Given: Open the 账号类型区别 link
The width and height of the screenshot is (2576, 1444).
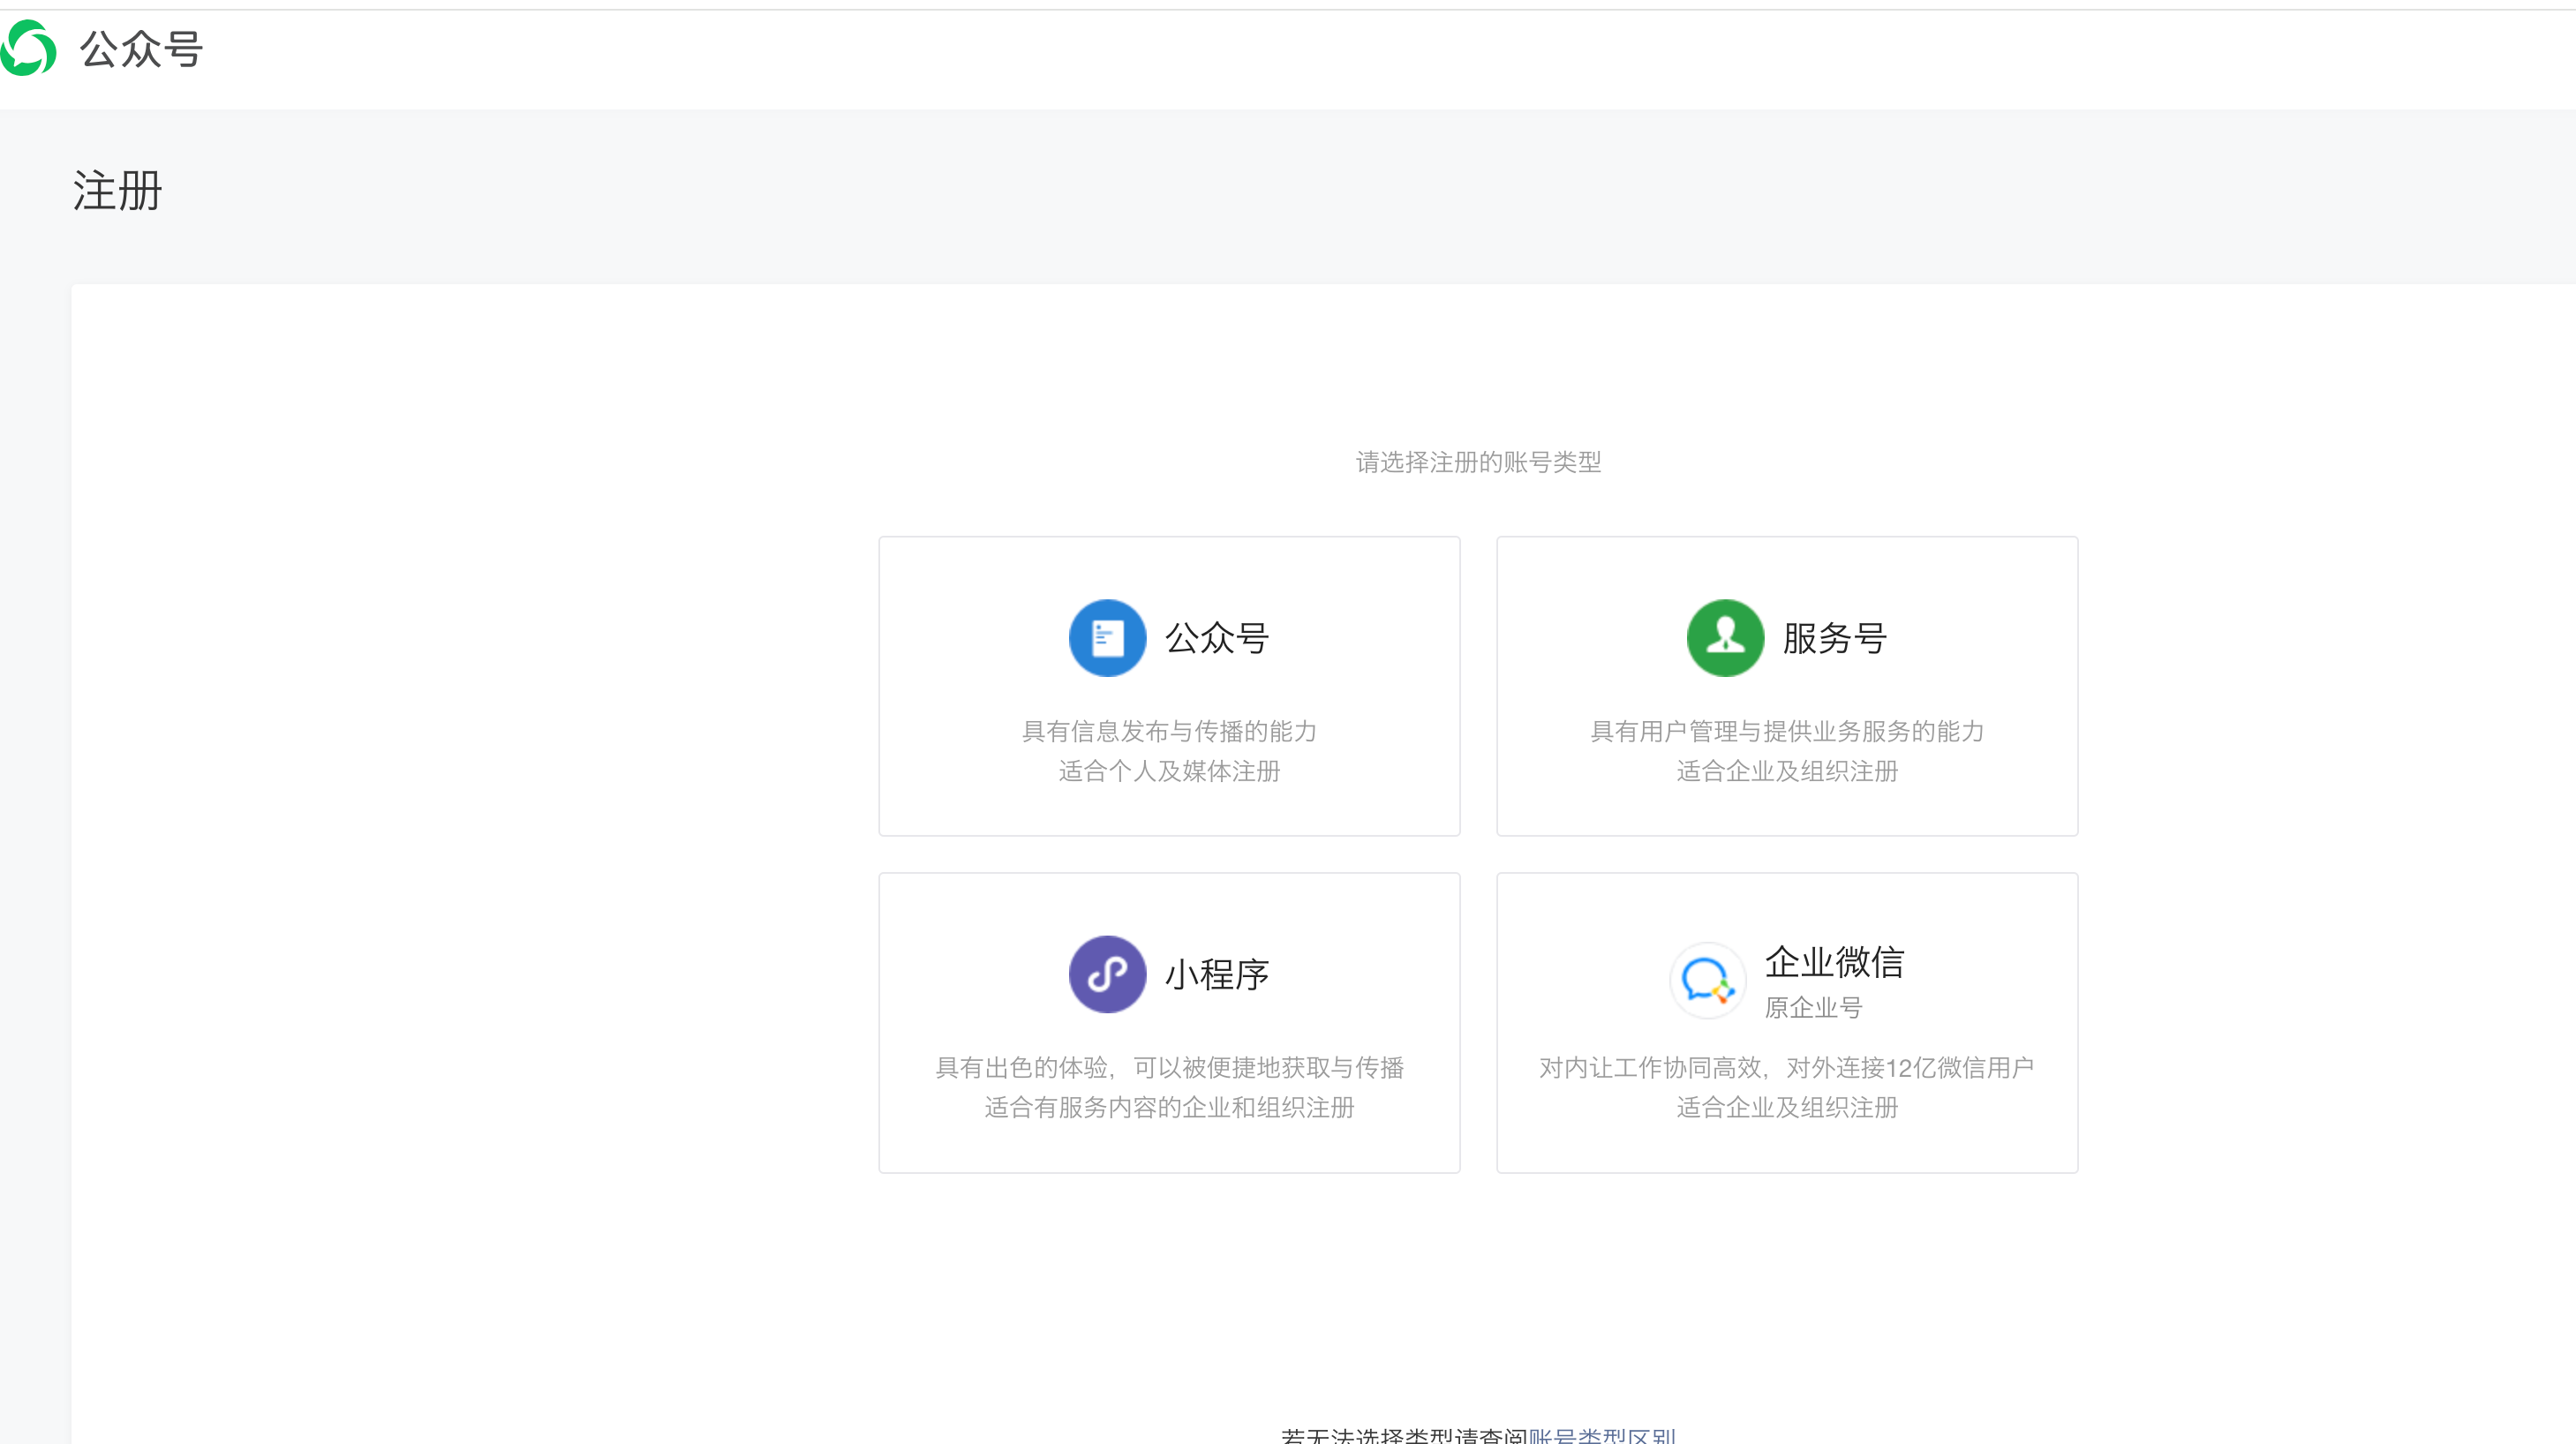Looking at the screenshot, I should point(1601,1435).
